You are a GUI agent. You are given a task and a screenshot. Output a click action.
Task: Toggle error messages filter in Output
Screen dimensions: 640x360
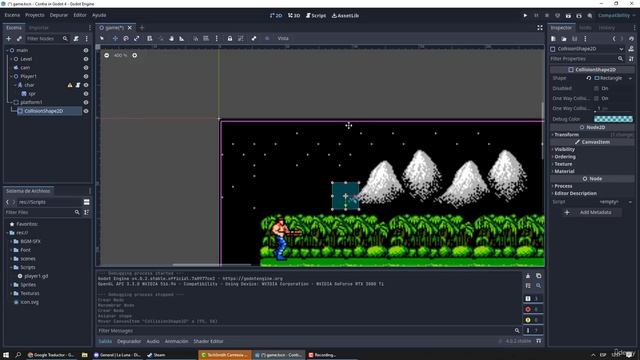pos(533,309)
